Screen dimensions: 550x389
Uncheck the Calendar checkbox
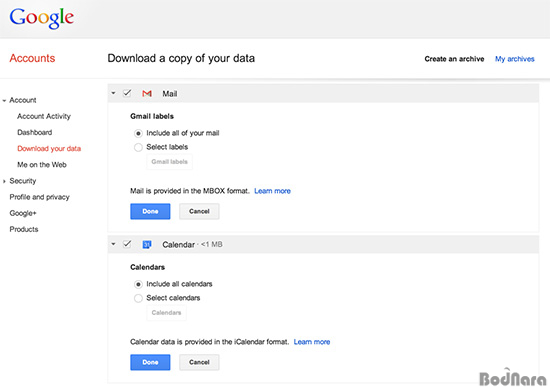pyautogui.click(x=127, y=244)
